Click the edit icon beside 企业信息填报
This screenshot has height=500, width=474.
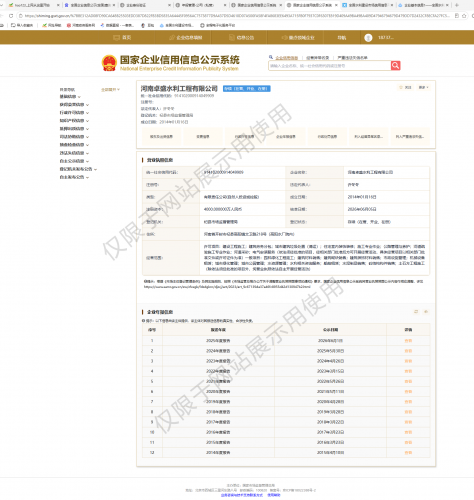pos(172,38)
